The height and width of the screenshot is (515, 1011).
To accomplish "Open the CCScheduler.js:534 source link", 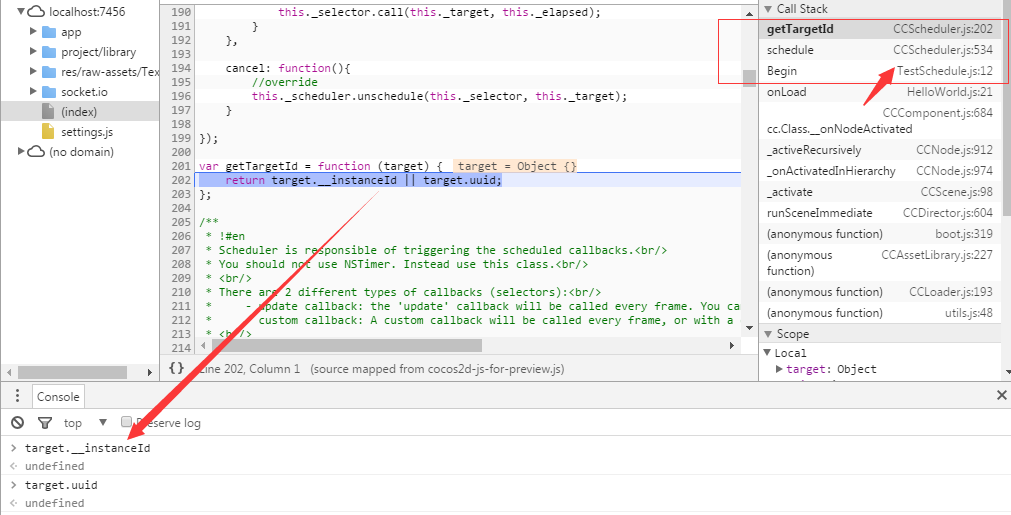I will 943,50.
